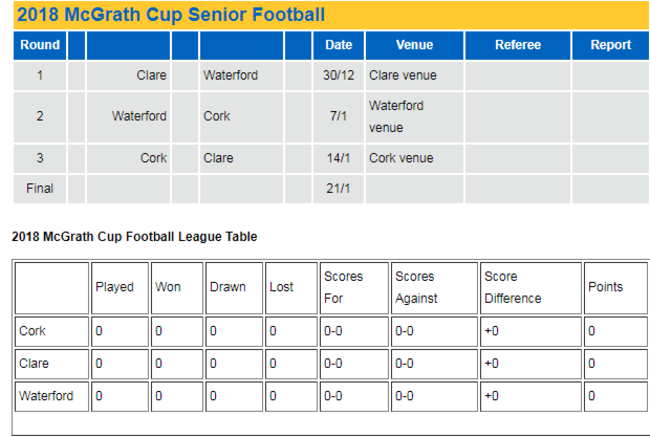Click the 14/1 date in Round 3
Image resolution: width=650 pixels, height=437 pixels.
(339, 158)
